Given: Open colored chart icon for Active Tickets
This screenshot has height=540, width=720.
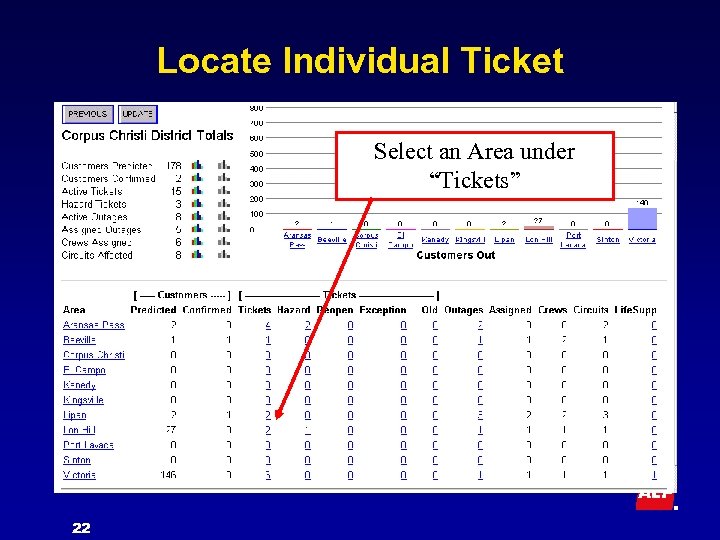Looking at the screenshot, I should pos(197,191).
